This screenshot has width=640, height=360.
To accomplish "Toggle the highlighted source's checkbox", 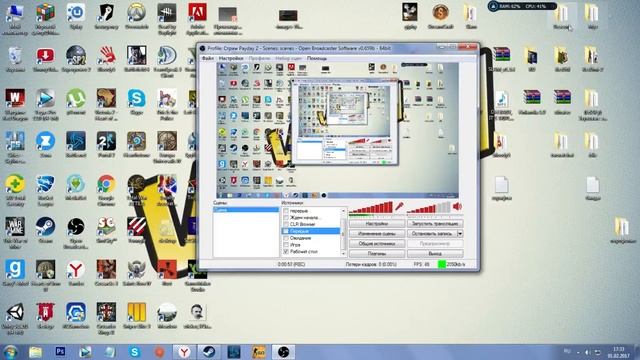I will click(x=286, y=231).
